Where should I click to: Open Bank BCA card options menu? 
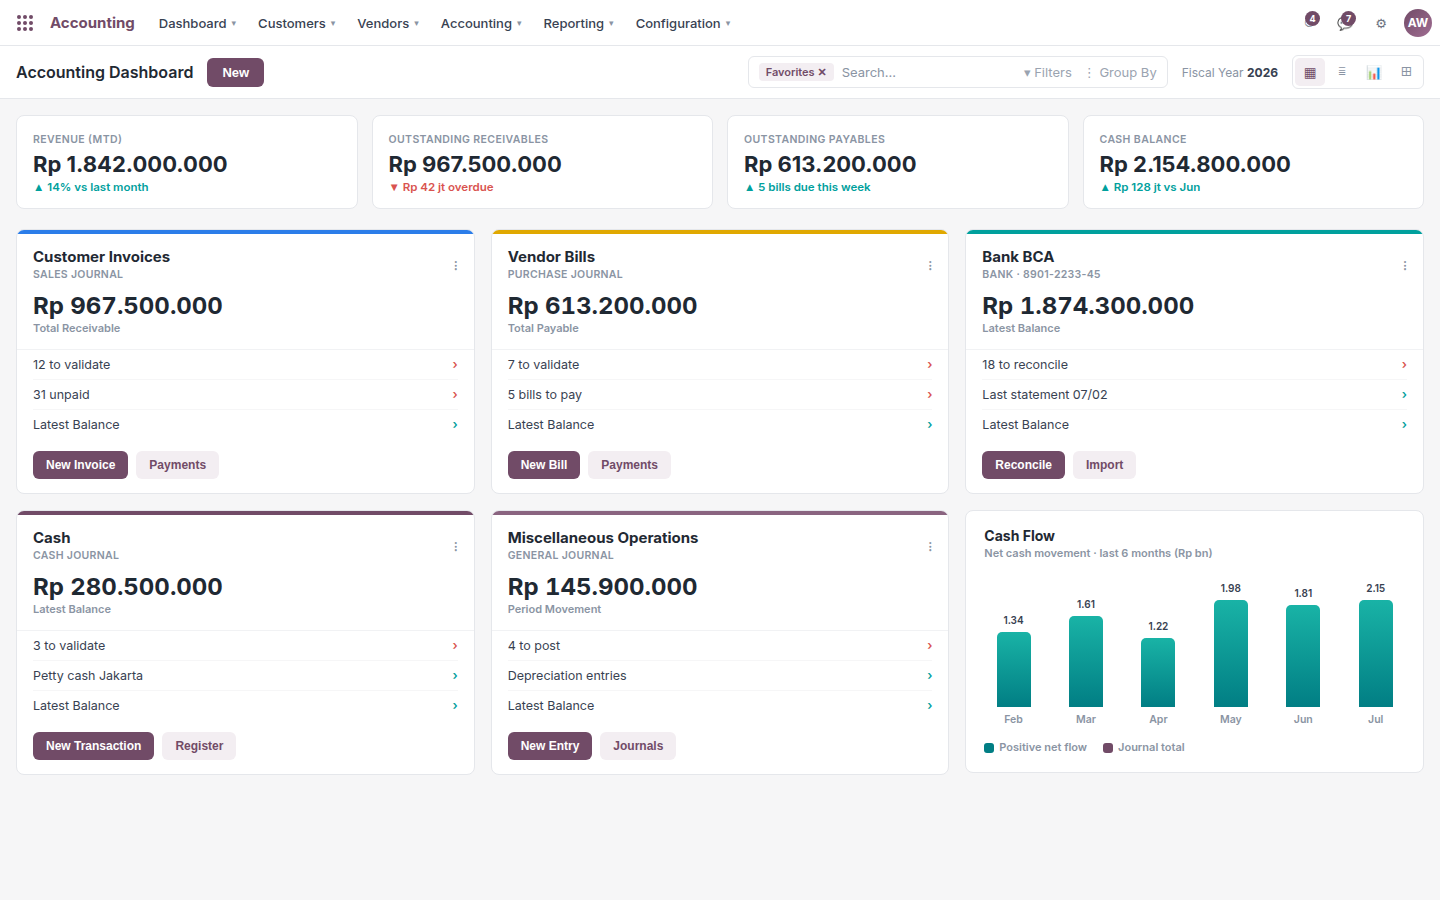[1405, 266]
